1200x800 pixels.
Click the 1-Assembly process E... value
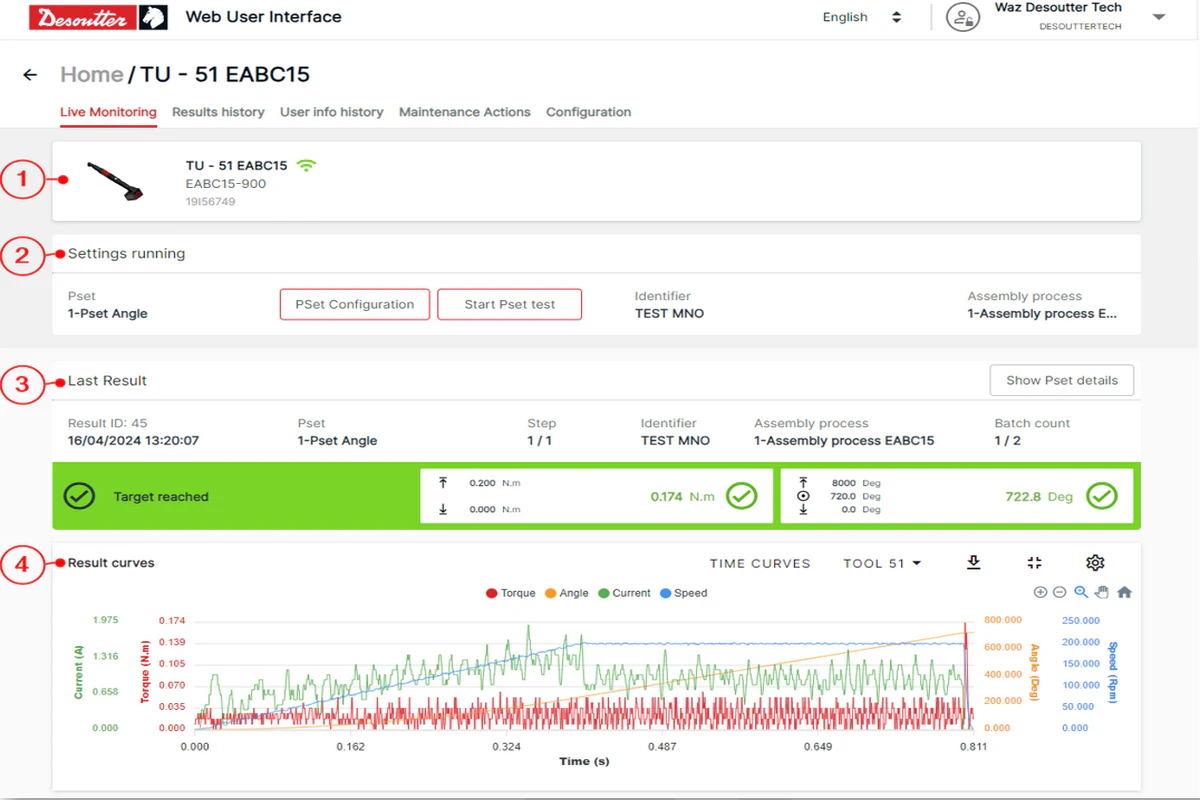click(1042, 313)
